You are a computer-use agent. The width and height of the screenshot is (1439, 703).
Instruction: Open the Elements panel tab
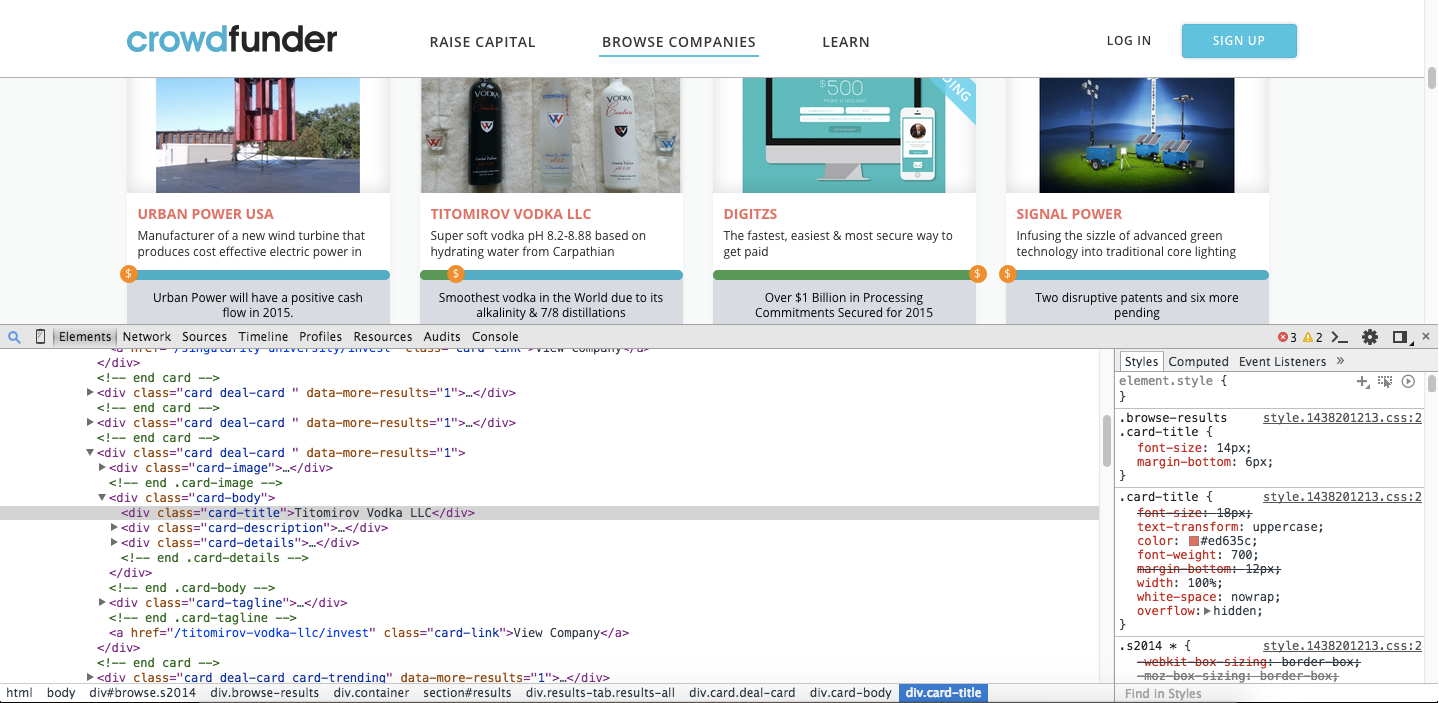[x=85, y=337]
